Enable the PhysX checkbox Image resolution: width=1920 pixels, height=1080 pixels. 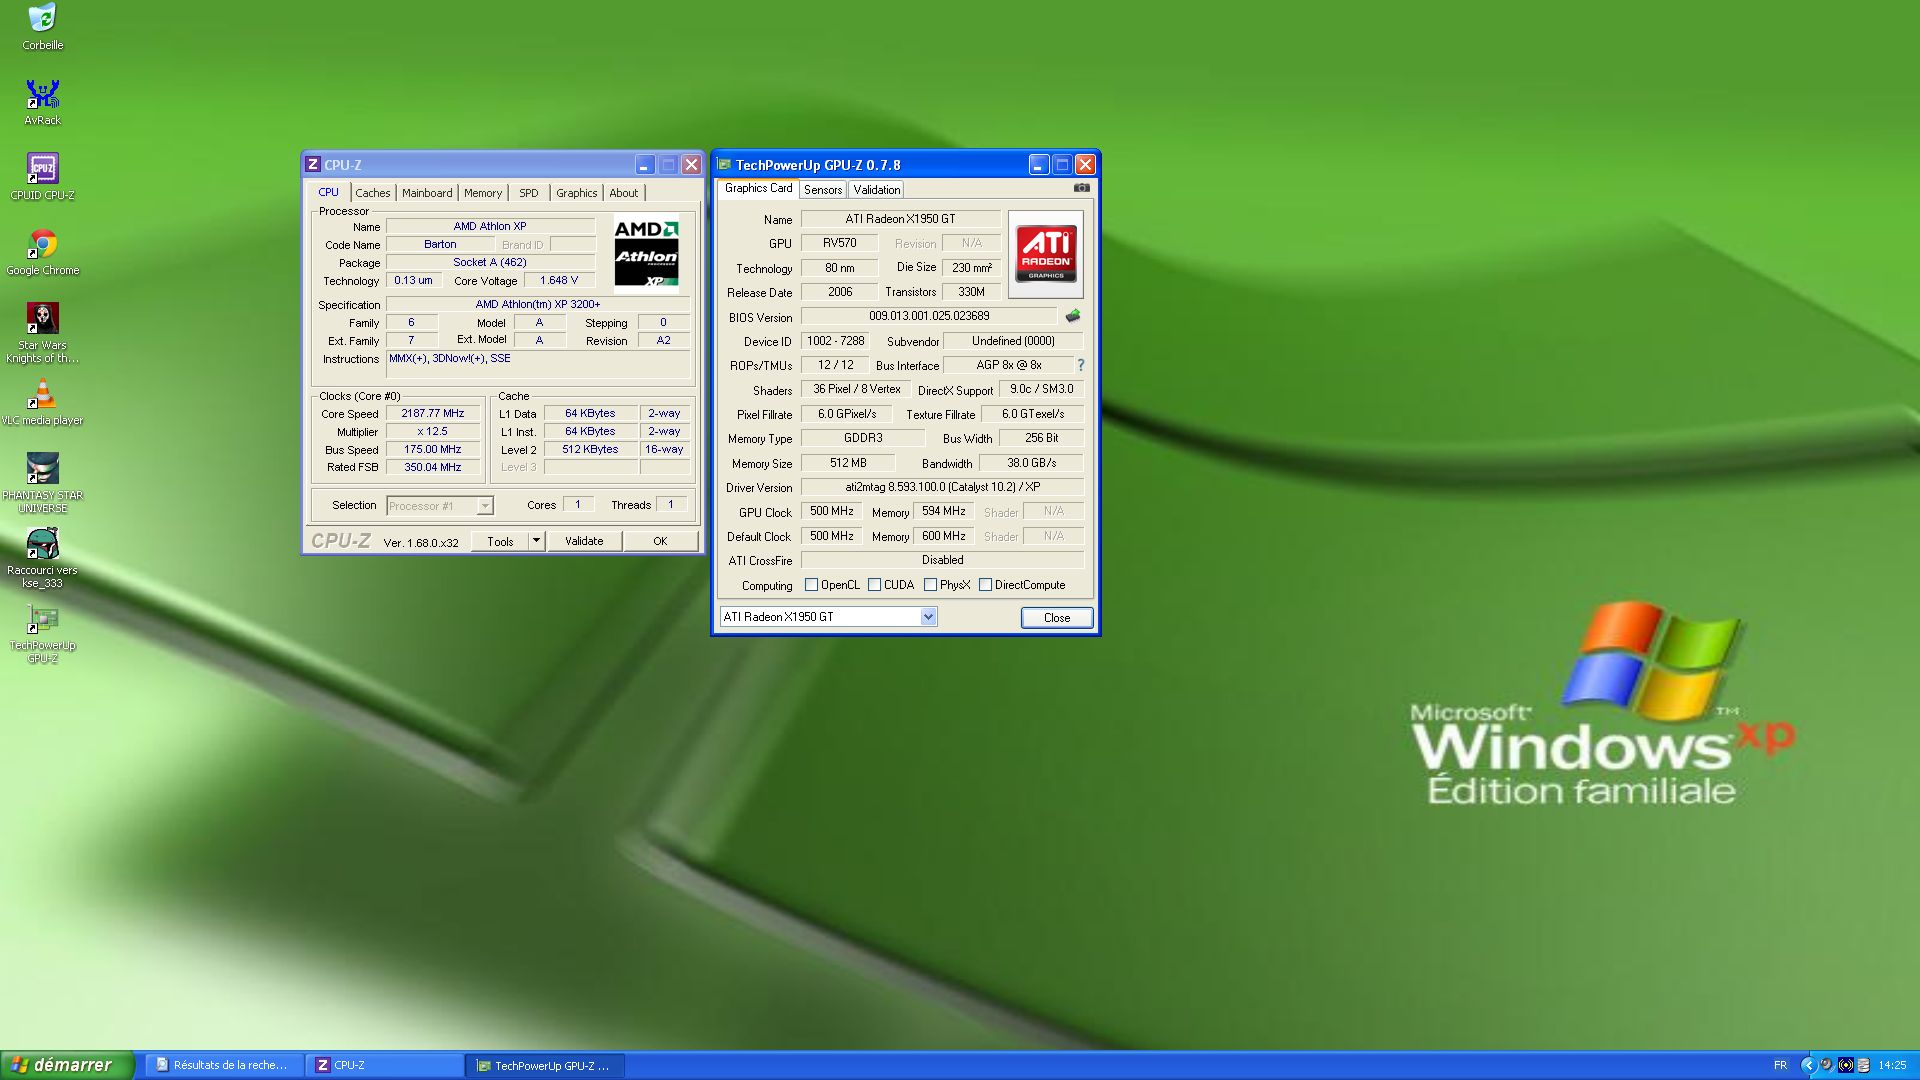931,585
